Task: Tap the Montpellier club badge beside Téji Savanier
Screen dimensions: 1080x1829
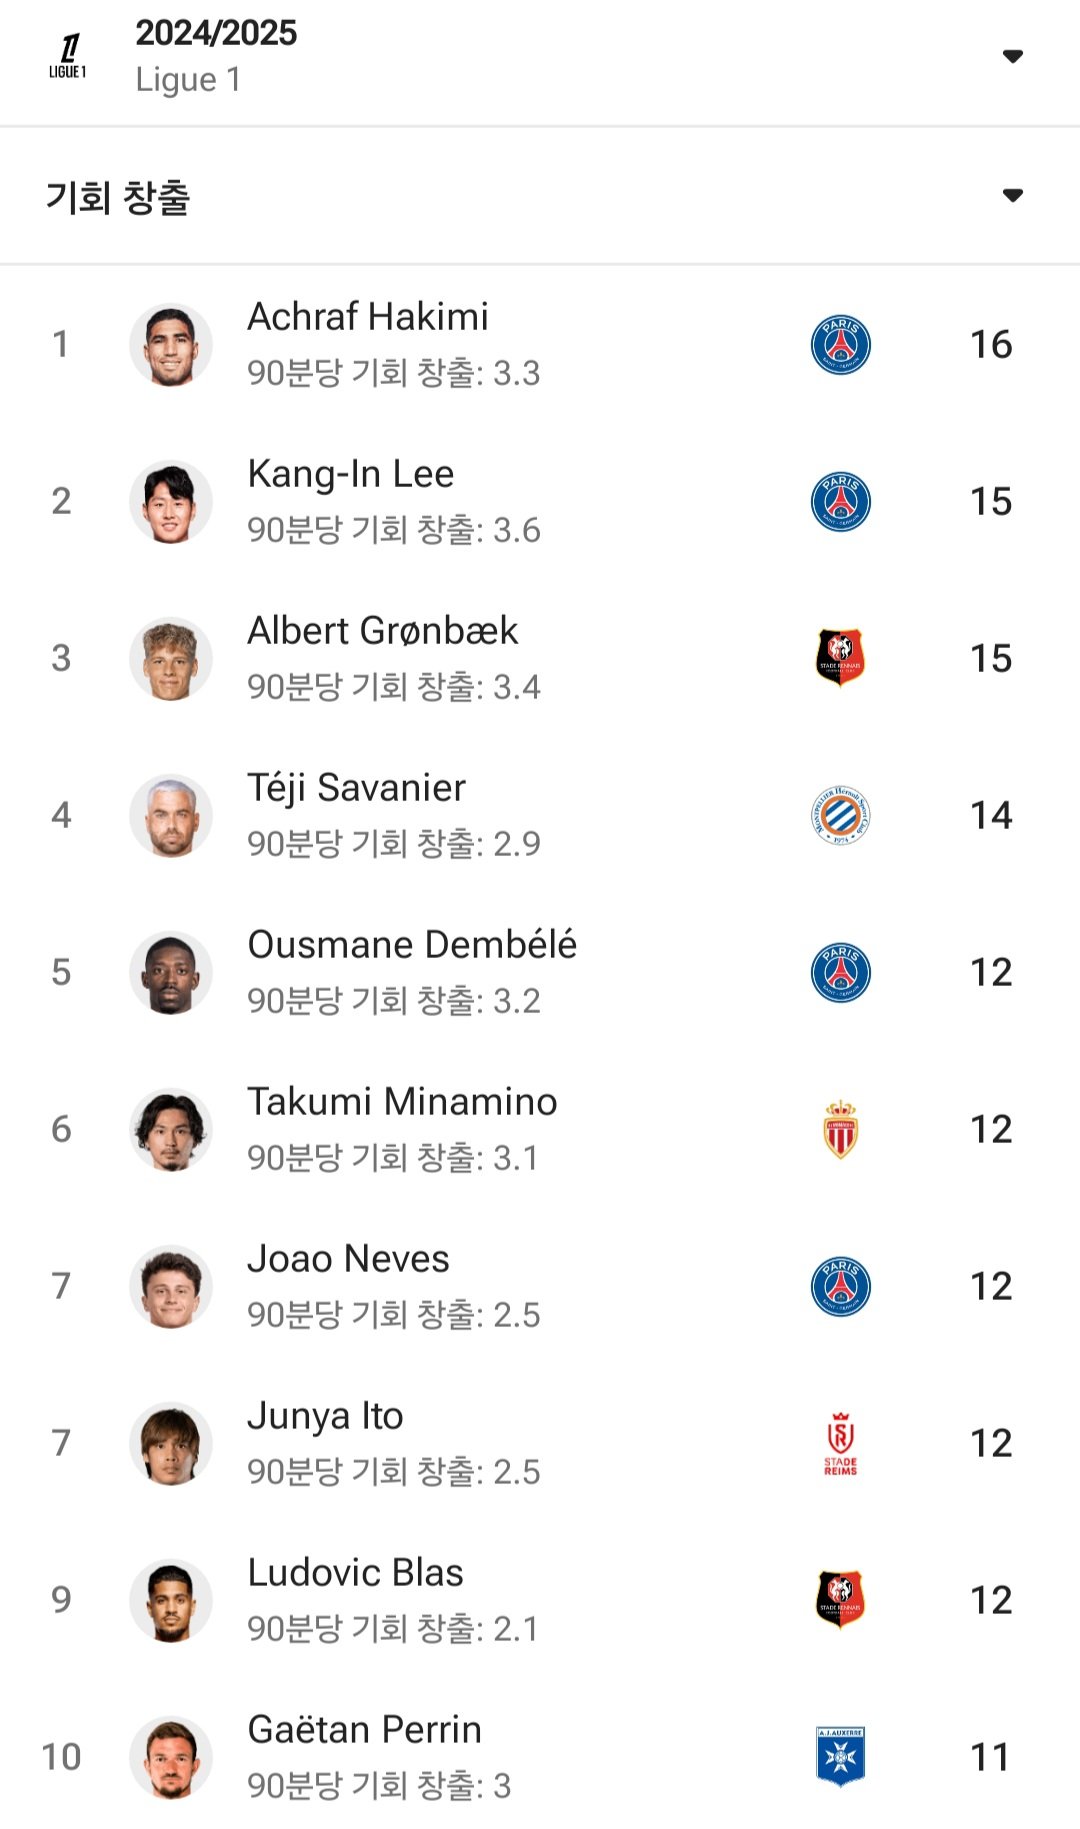Action: (840, 815)
